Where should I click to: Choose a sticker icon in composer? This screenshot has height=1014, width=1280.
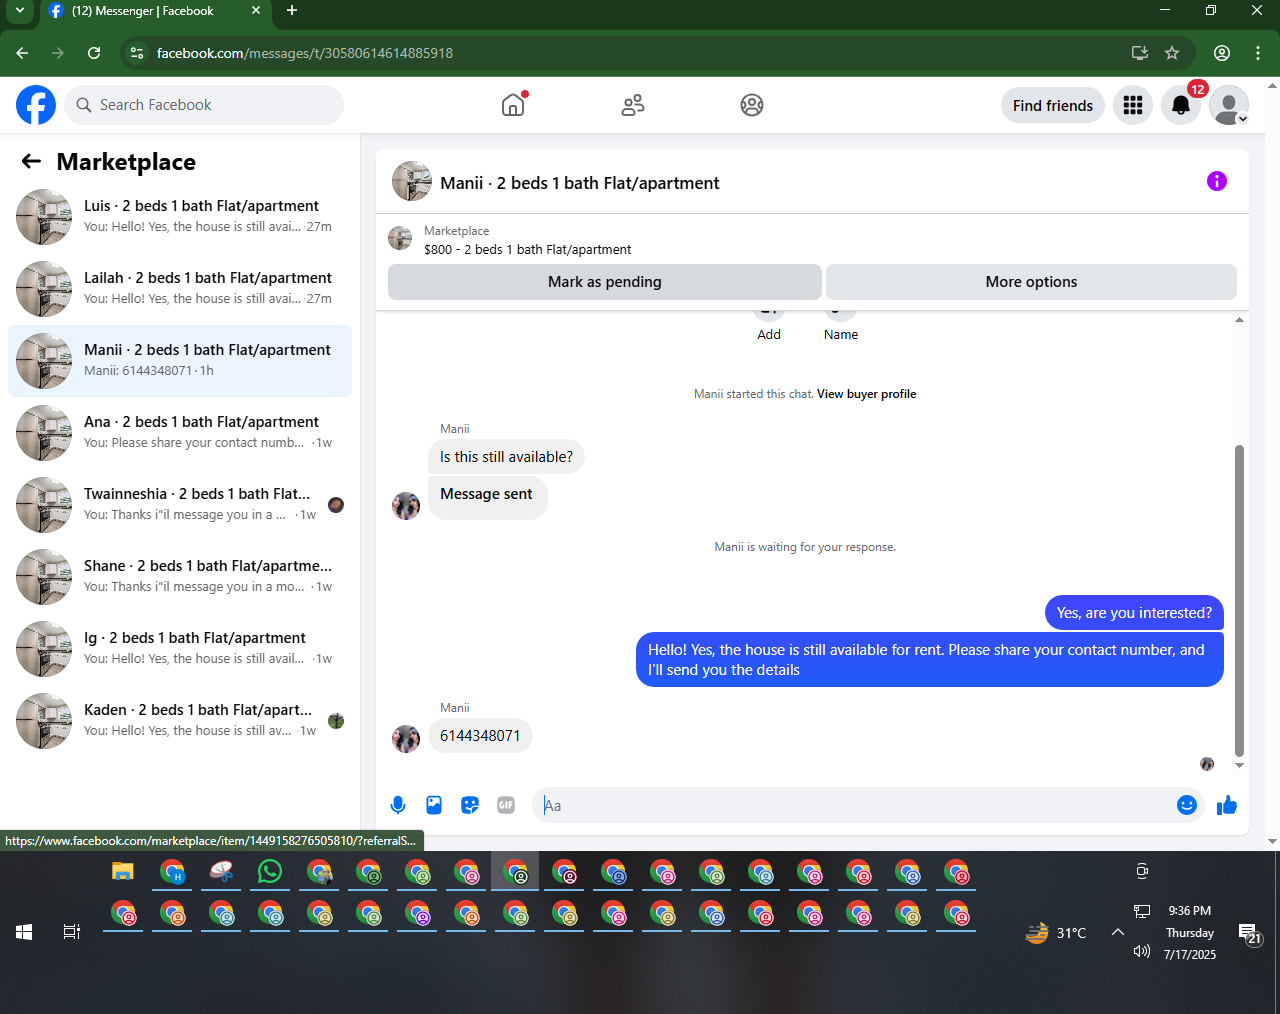(470, 805)
